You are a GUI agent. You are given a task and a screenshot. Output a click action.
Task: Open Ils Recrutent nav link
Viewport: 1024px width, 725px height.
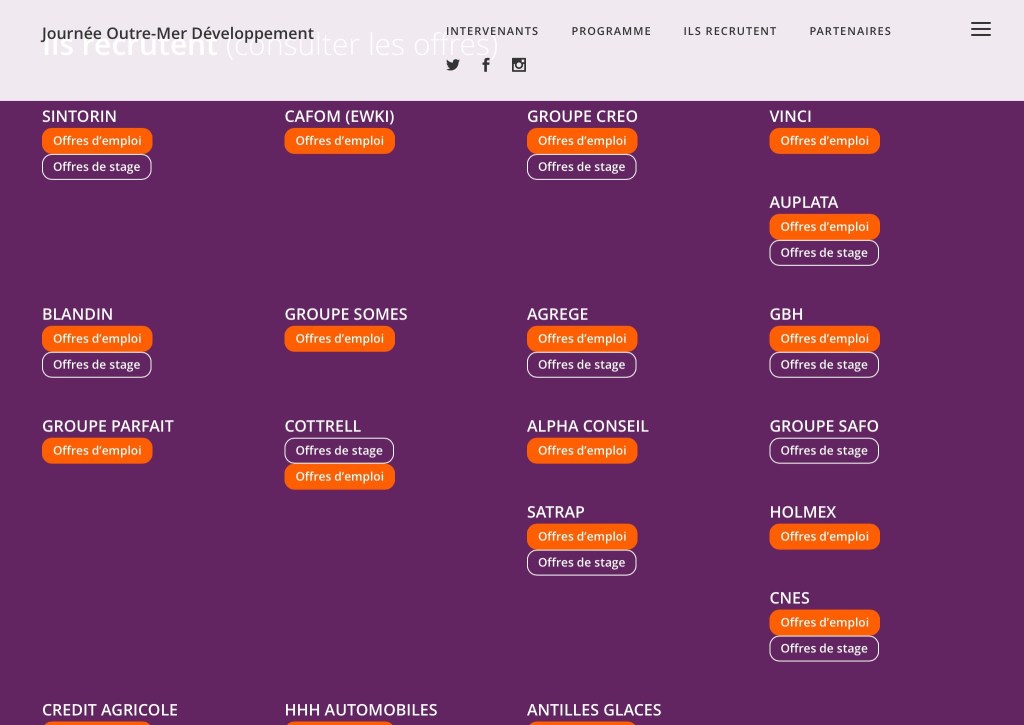coord(730,31)
